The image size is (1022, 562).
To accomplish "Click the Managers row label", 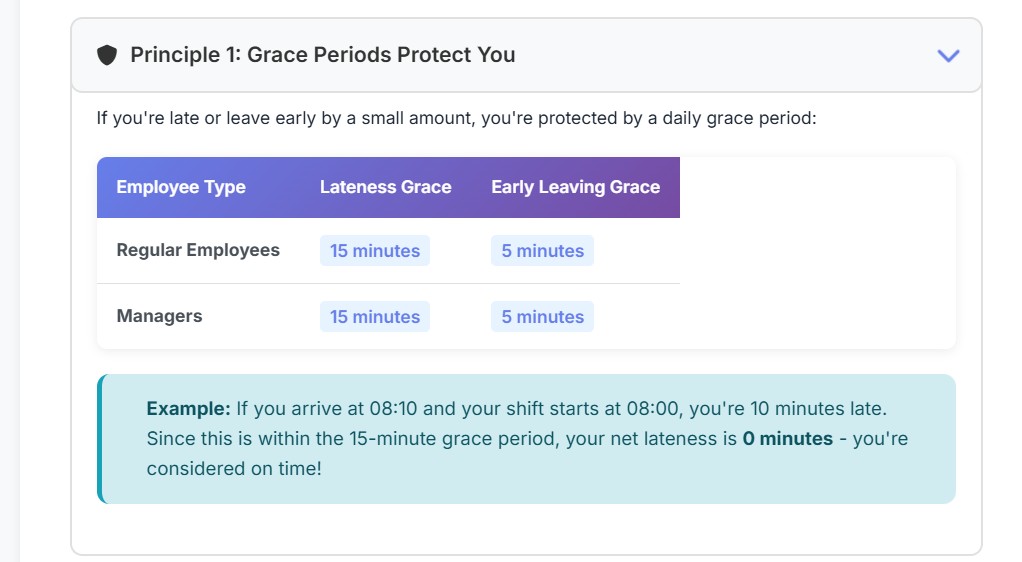I will [x=159, y=316].
